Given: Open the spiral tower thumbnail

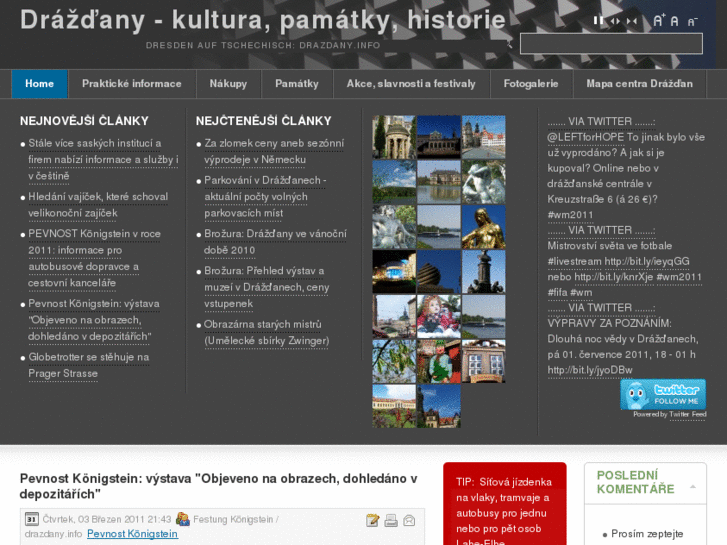Looking at the screenshot, I should (439, 272).
